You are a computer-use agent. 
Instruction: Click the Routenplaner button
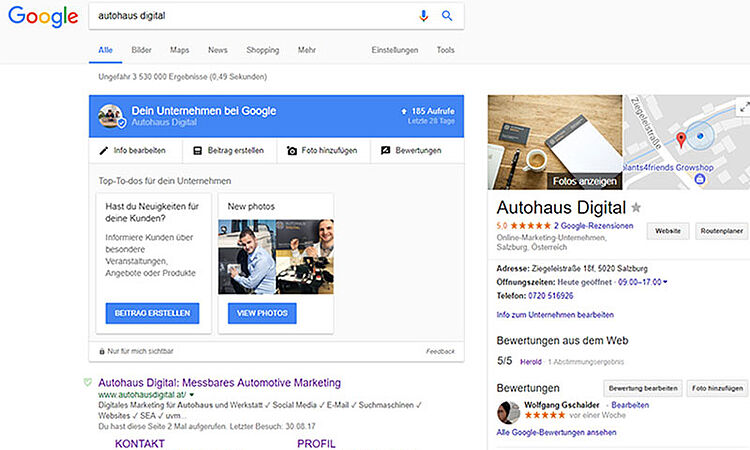tap(721, 231)
